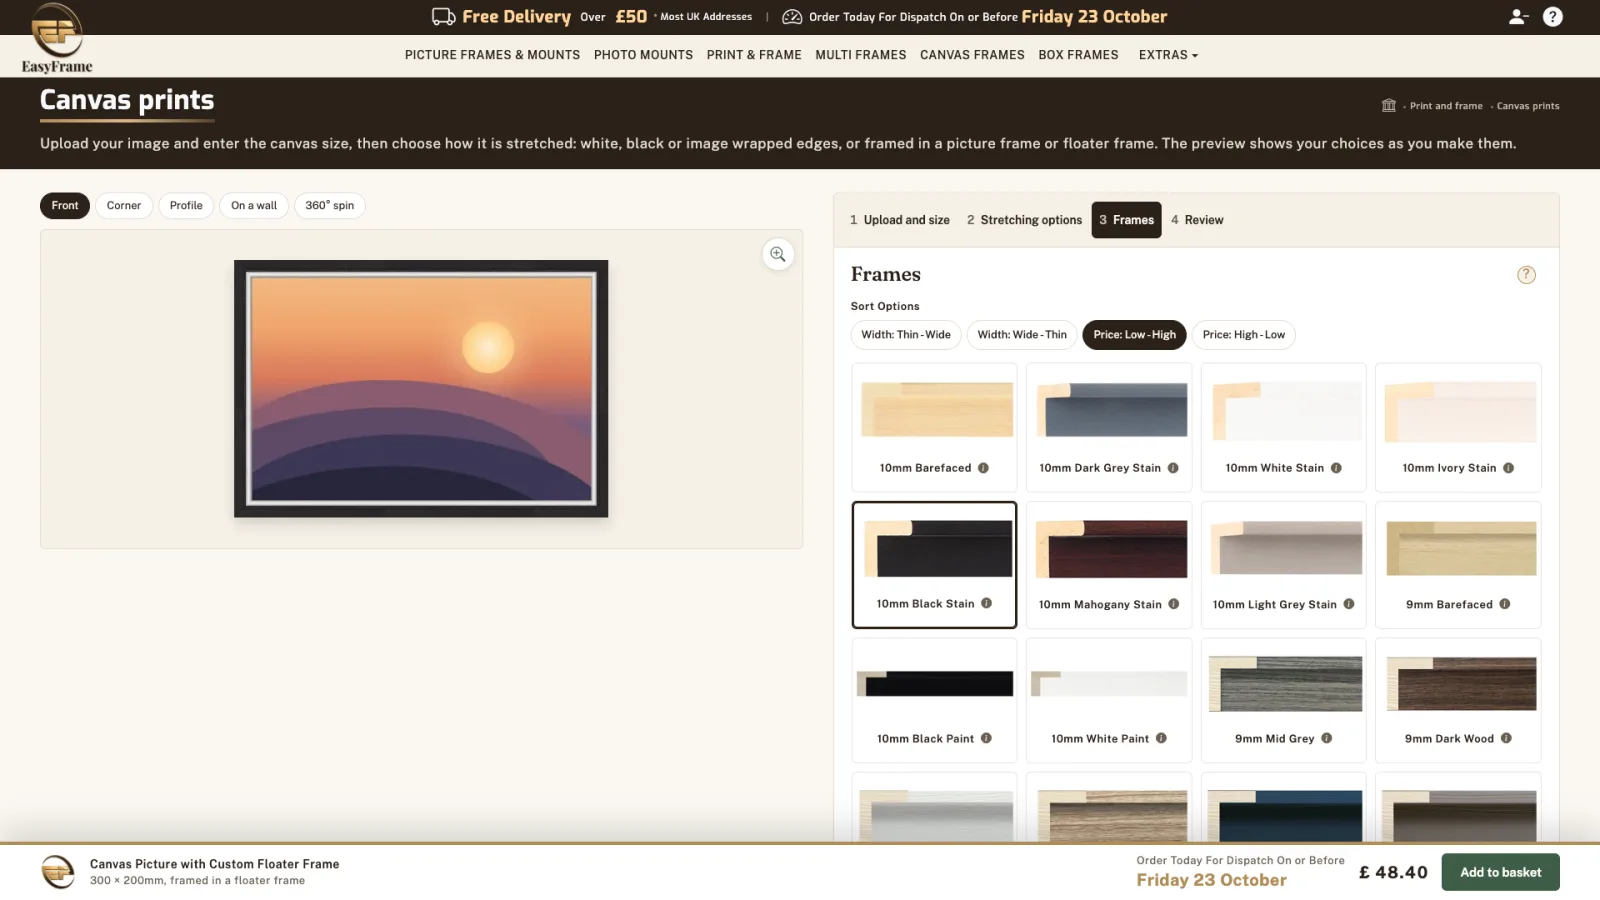Switch preview to 360° spin

click(x=329, y=206)
